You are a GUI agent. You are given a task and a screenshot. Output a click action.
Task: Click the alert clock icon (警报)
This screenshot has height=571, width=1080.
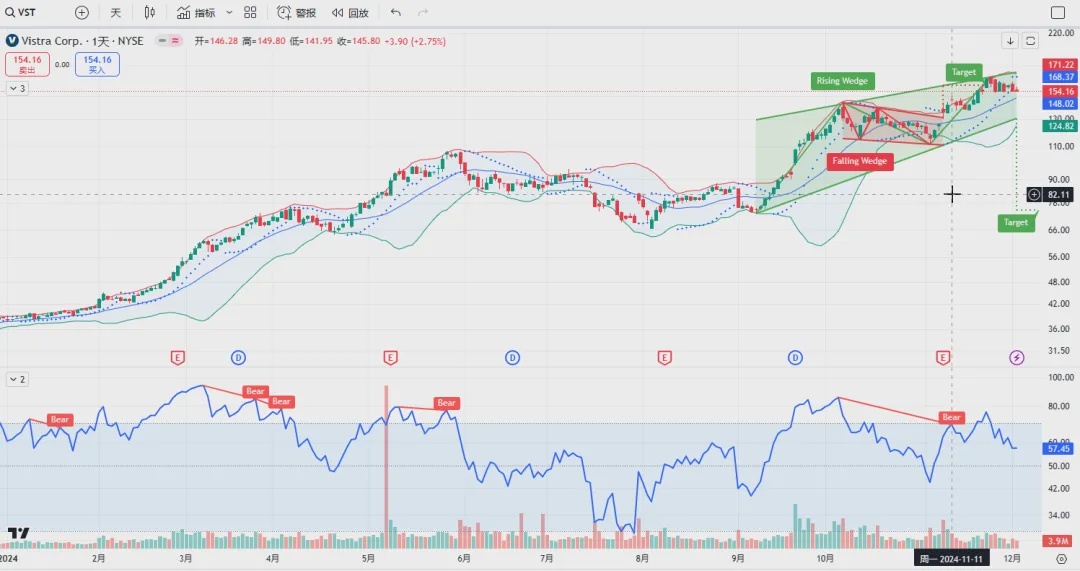pos(296,13)
